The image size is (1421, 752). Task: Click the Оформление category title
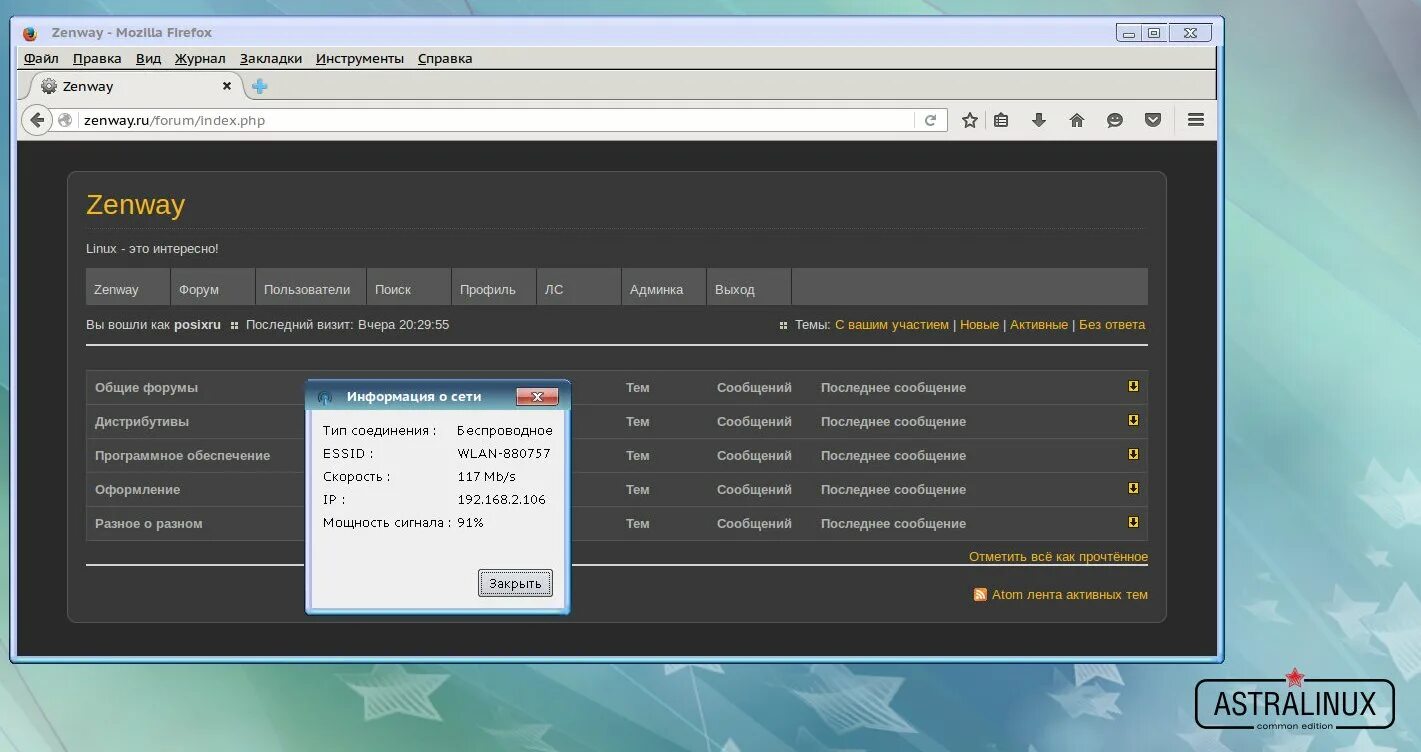(x=138, y=490)
